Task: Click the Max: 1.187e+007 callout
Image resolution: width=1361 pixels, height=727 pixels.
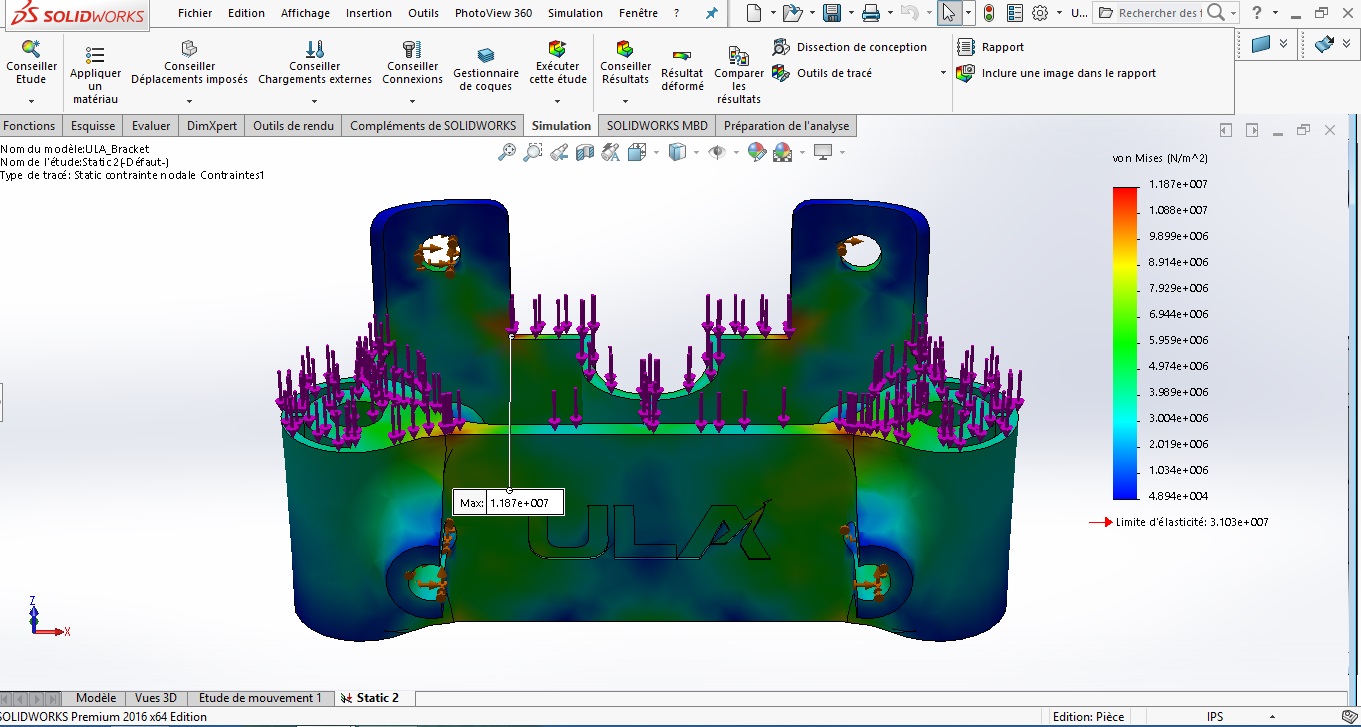Action: 509,503
